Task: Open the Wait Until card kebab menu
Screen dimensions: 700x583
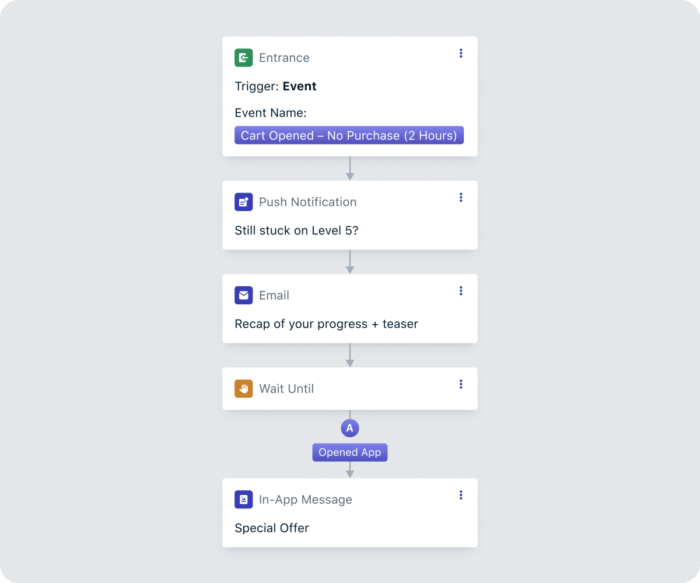Action: [461, 384]
